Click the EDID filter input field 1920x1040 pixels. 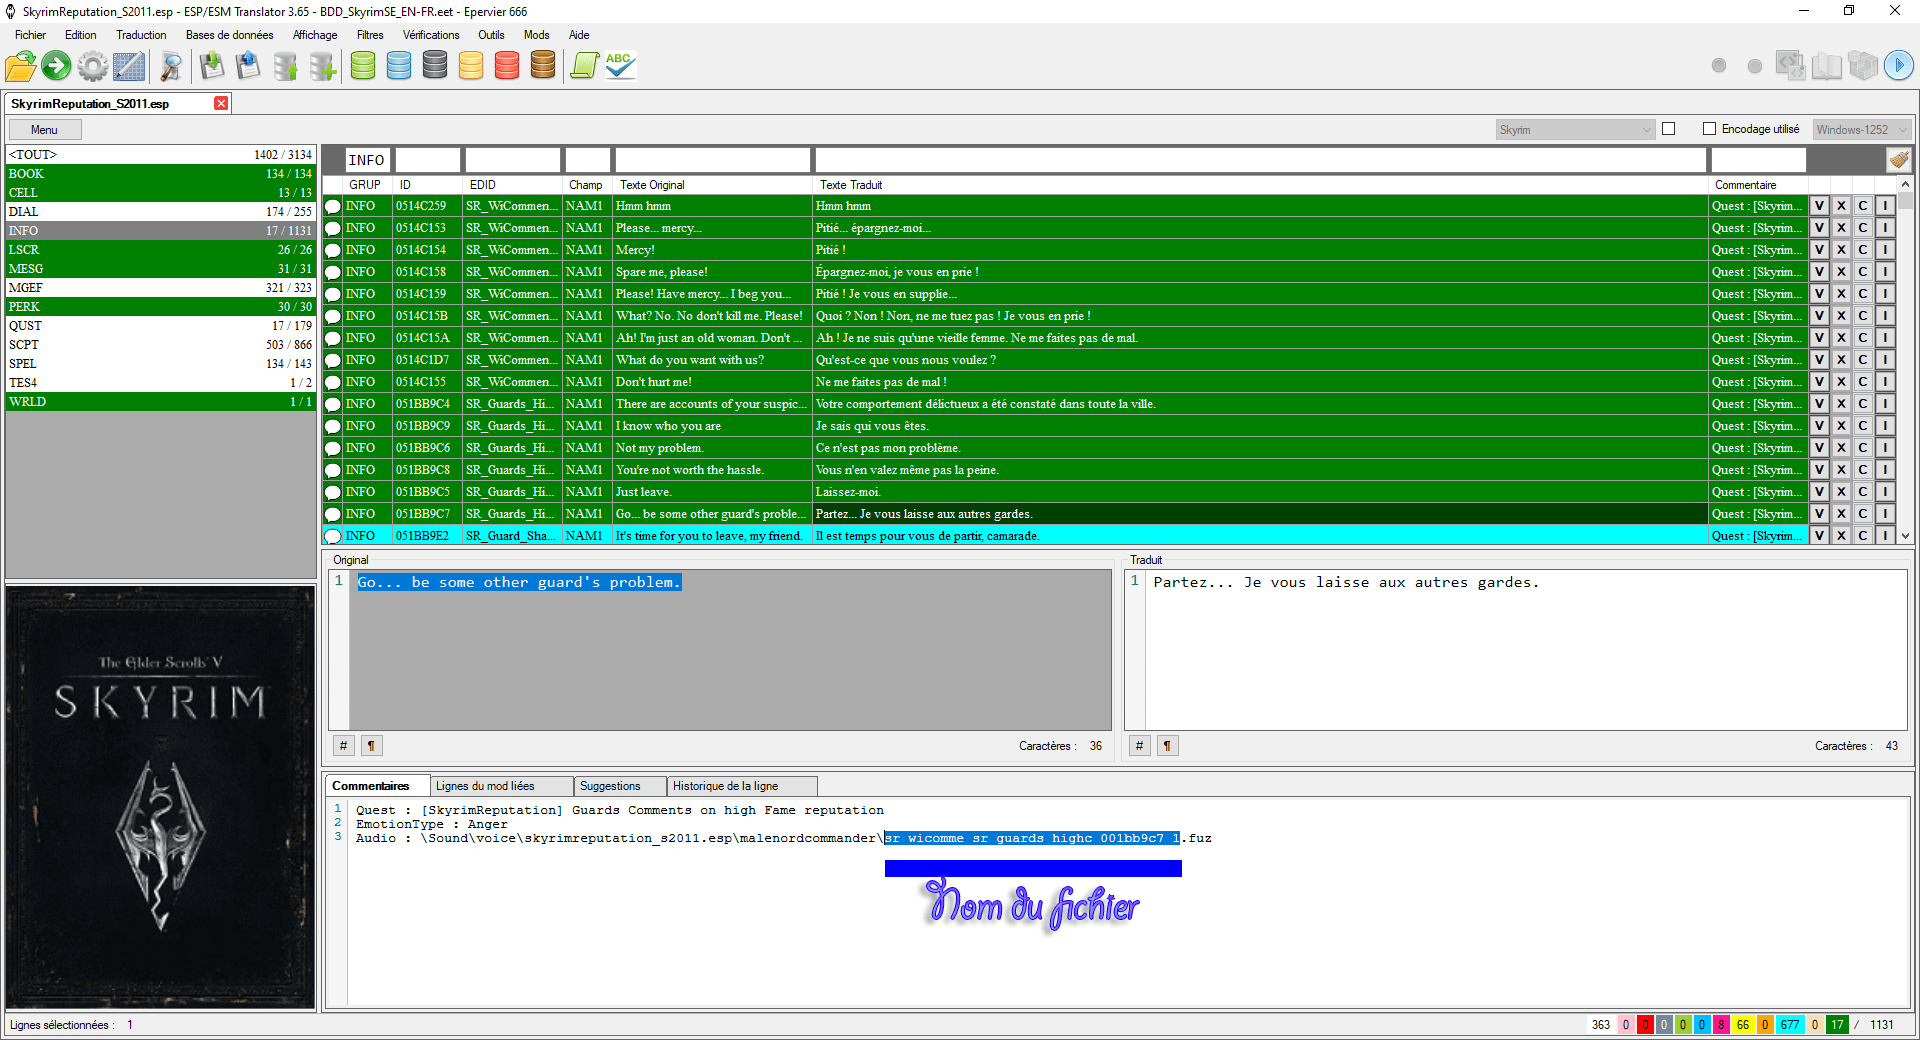tap(513, 160)
